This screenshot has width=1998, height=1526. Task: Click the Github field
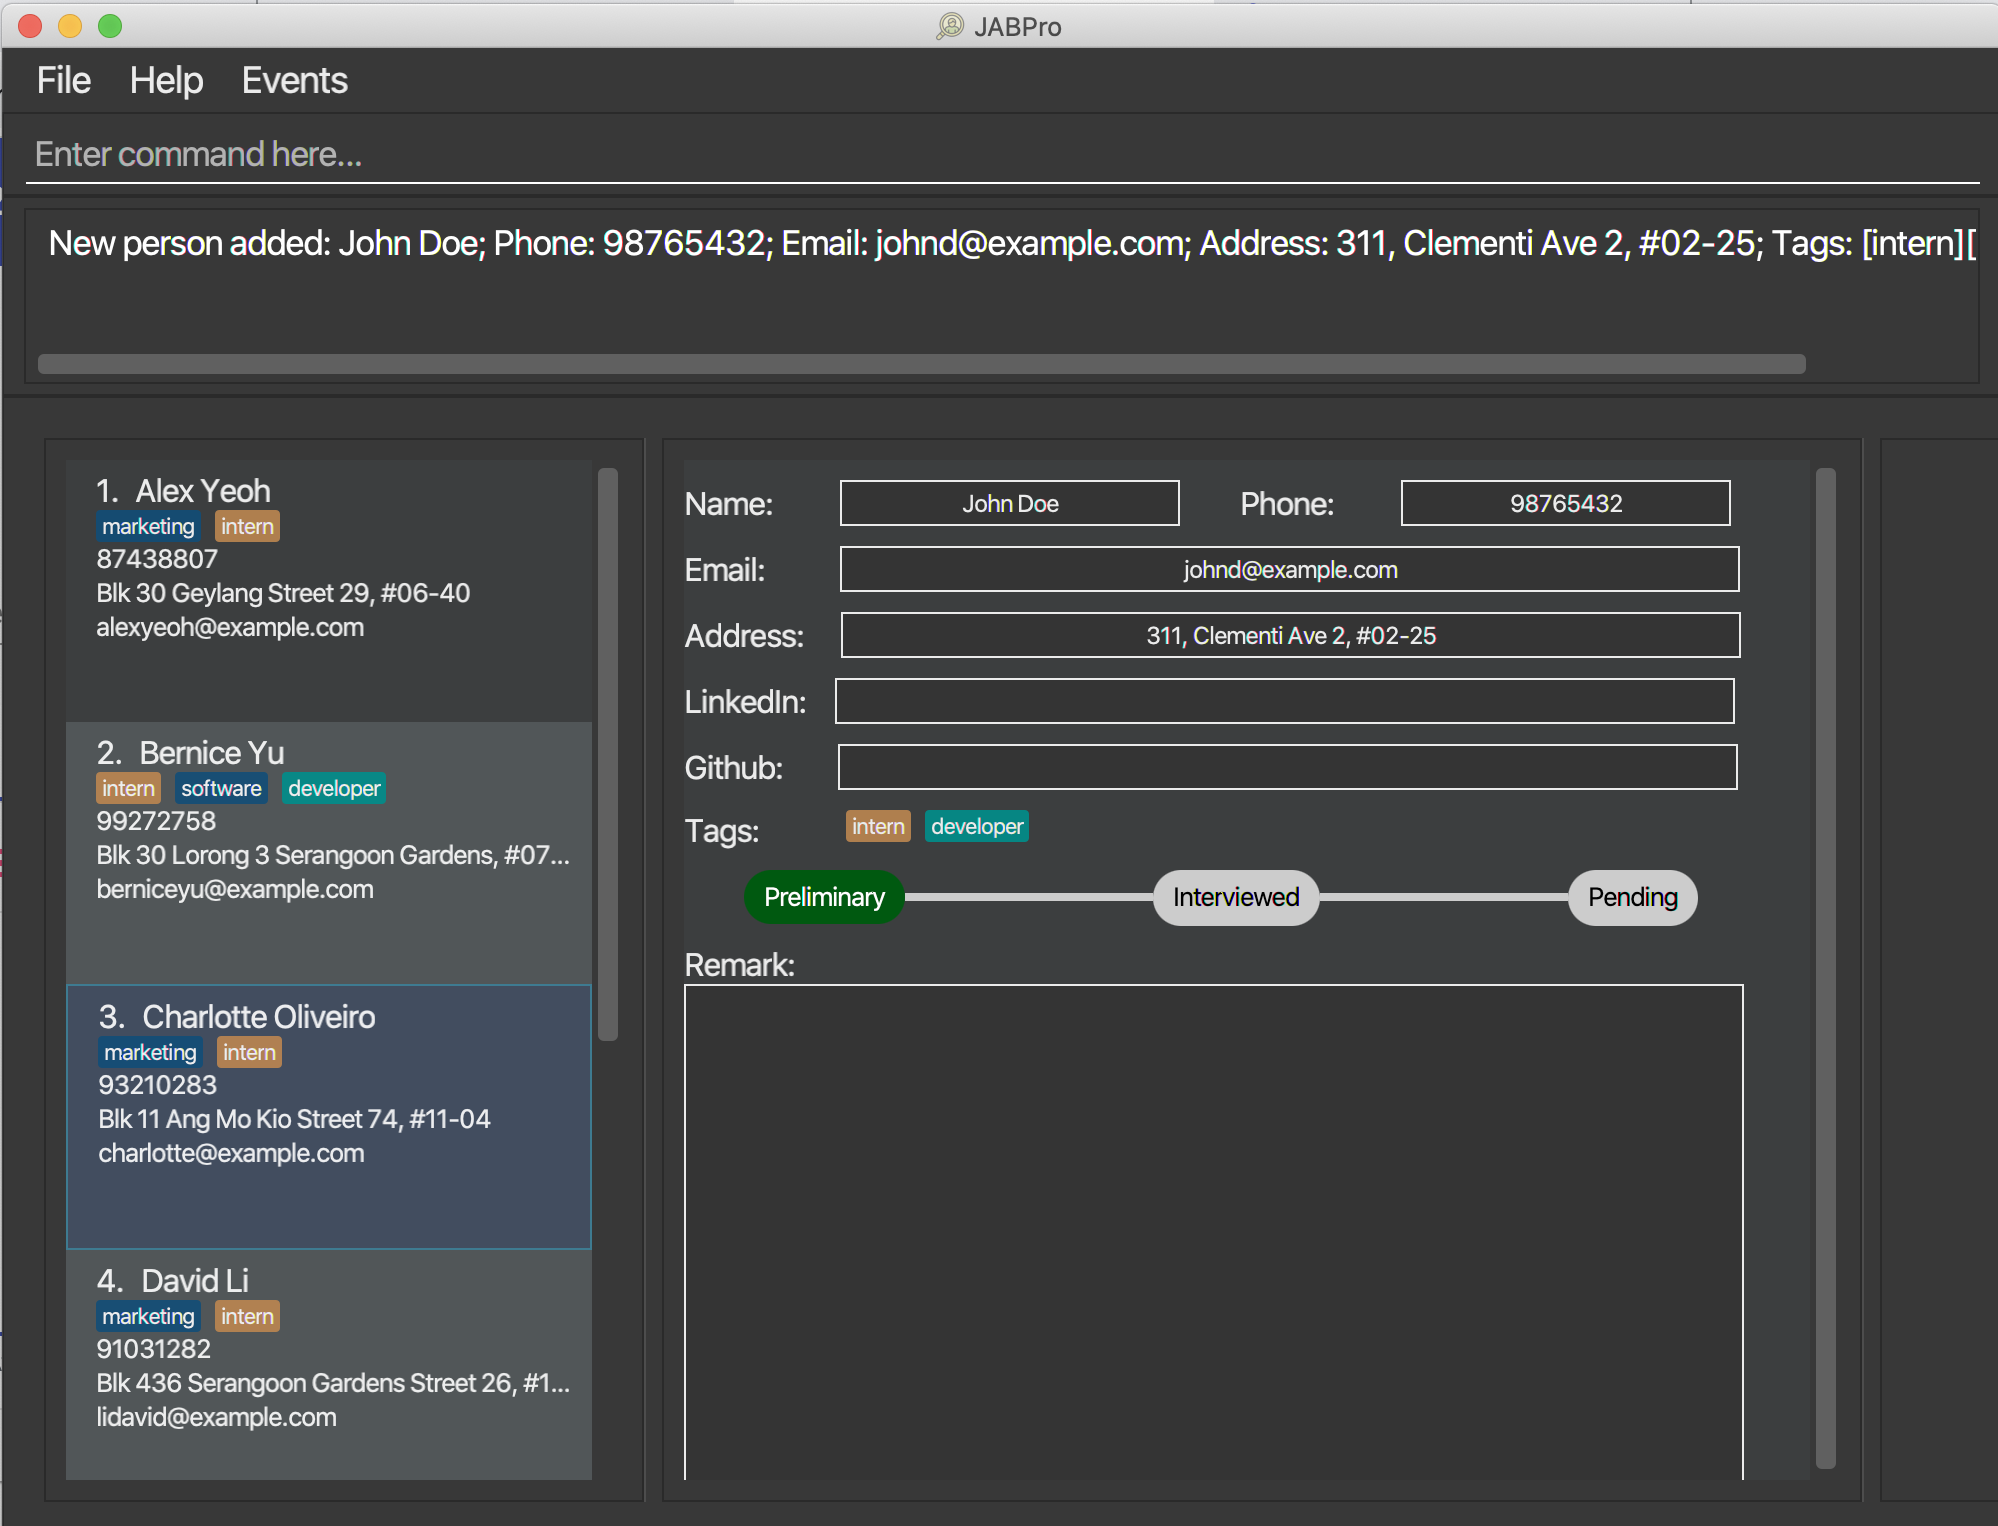click(1286, 767)
